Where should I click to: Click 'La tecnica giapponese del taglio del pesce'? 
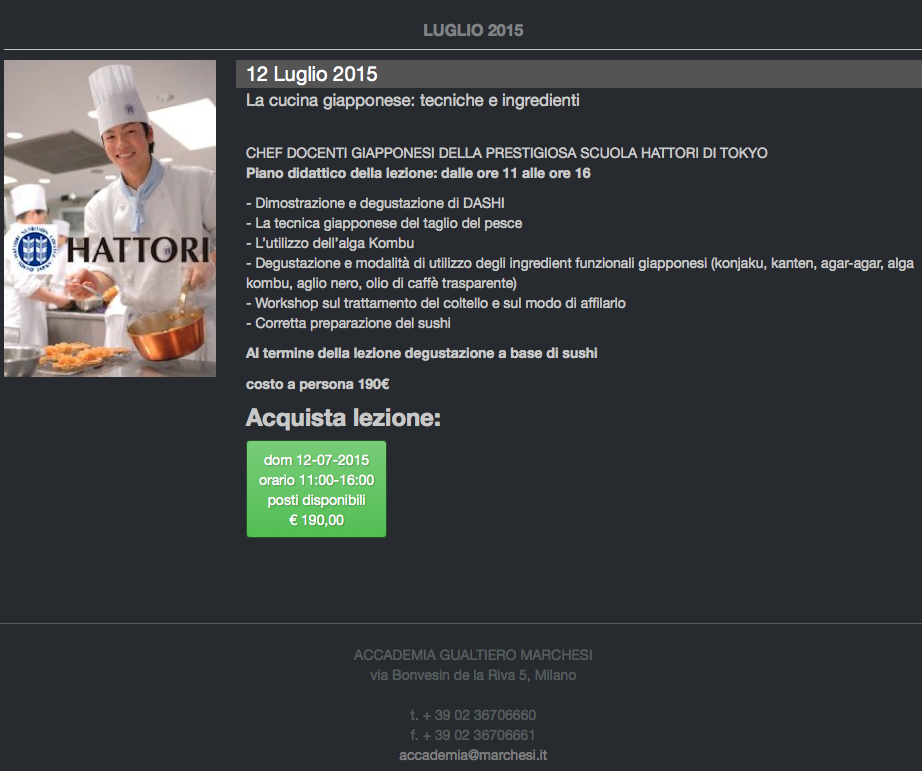[x=384, y=223]
